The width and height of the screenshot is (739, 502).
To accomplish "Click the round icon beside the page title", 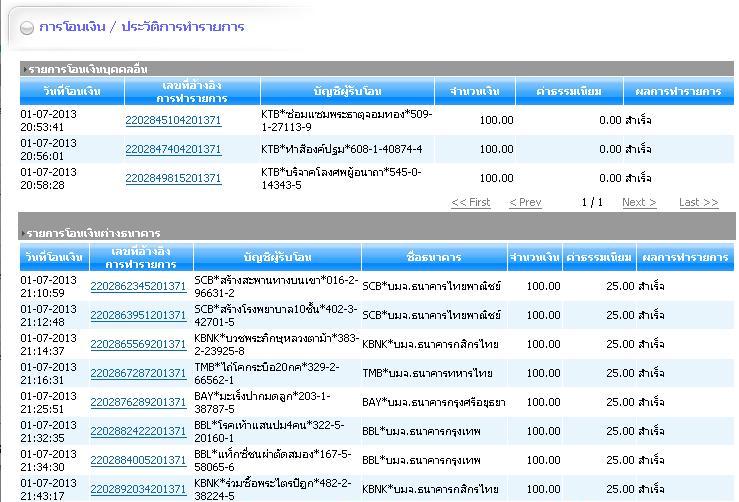I will point(26,28).
